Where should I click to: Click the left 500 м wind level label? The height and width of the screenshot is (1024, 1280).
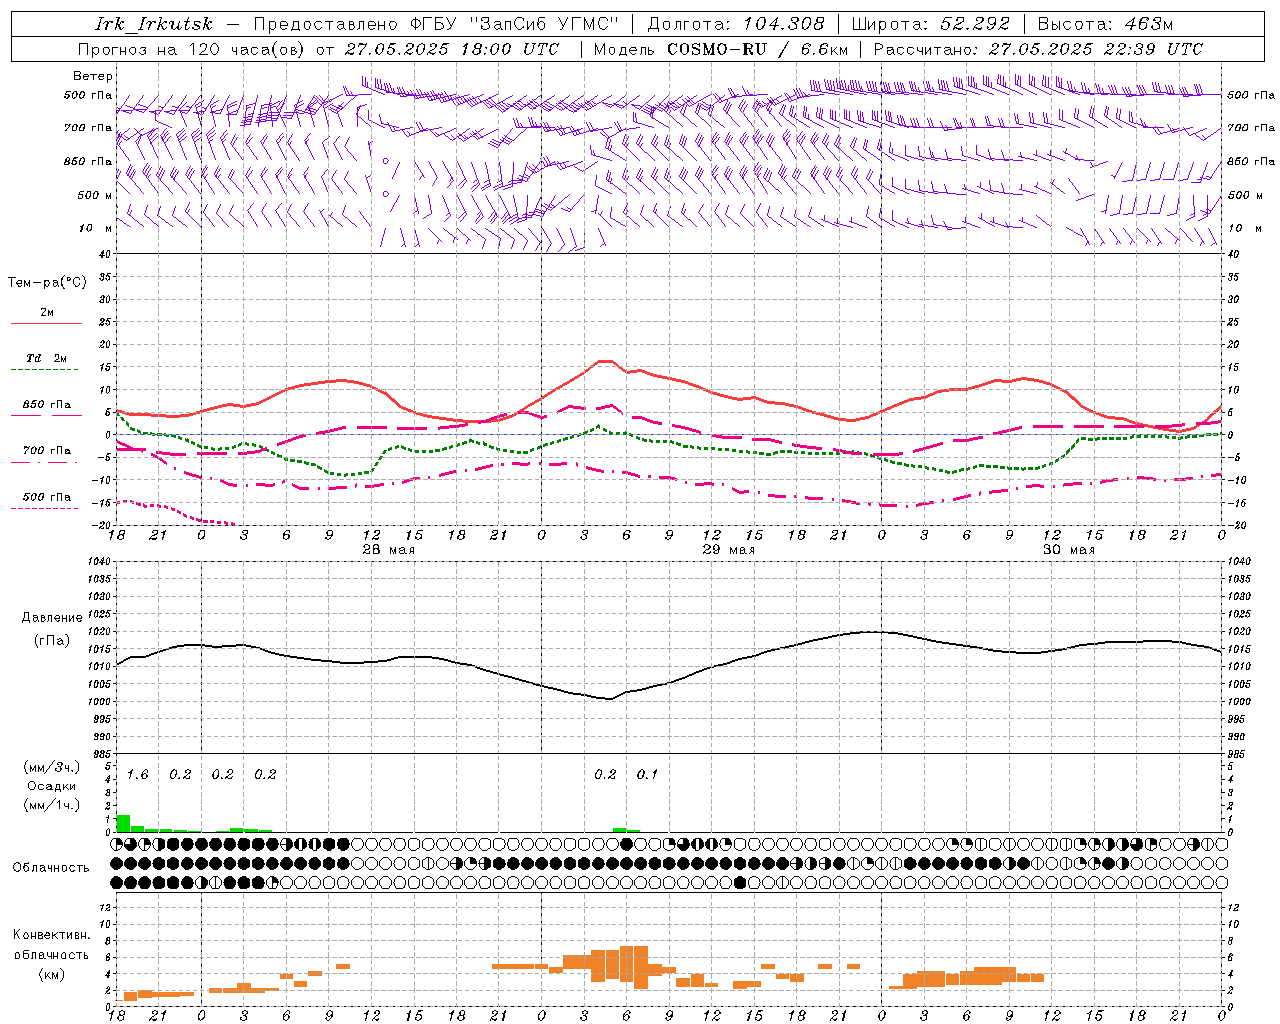tap(95, 195)
